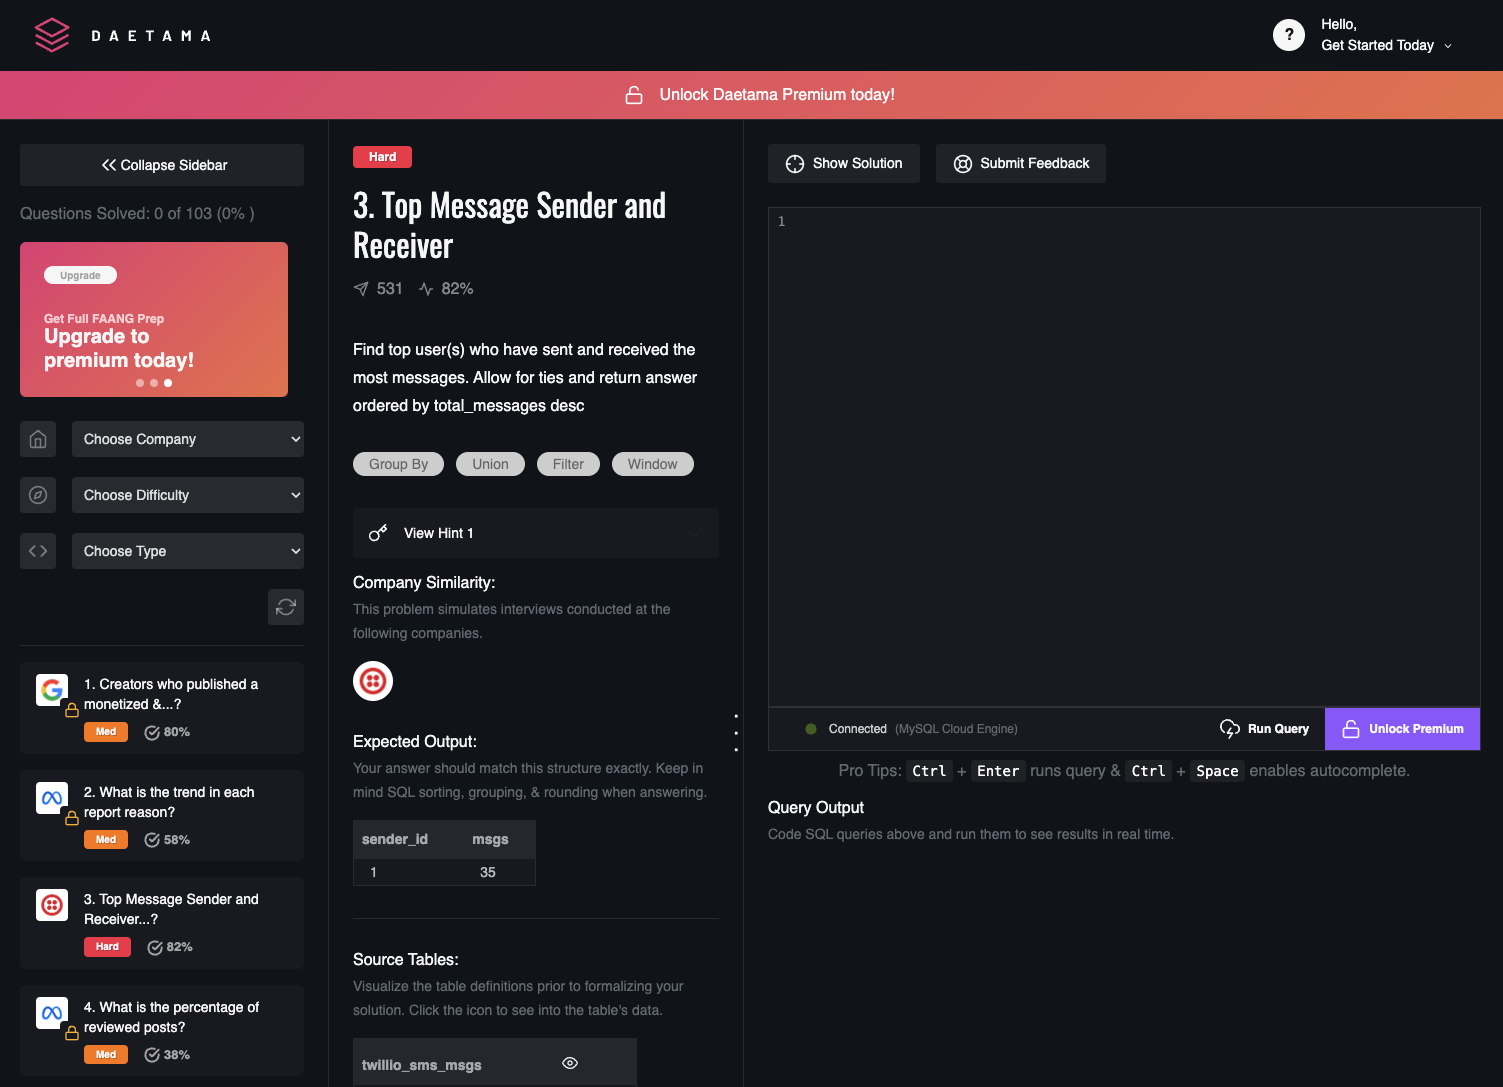Open the help question mark icon
Image resolution: width=1503 pixels, height=1087 pixels.
[1288, 35]
